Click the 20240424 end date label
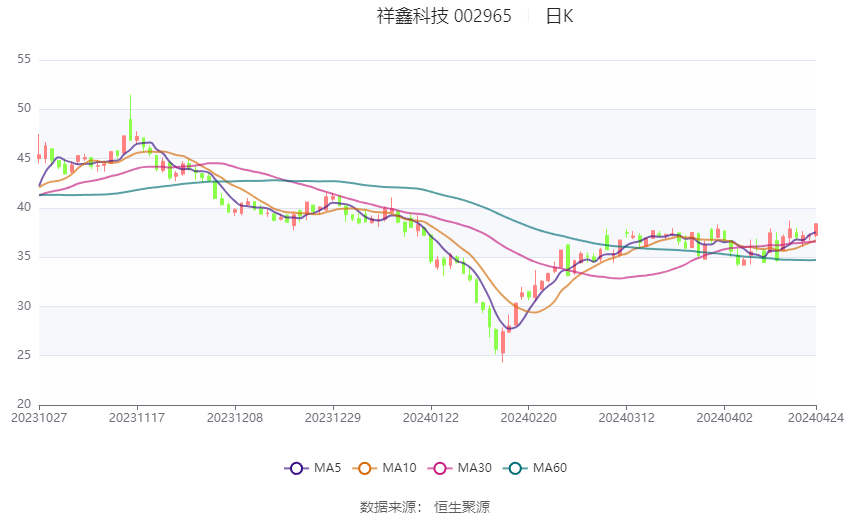 [816, 418]
